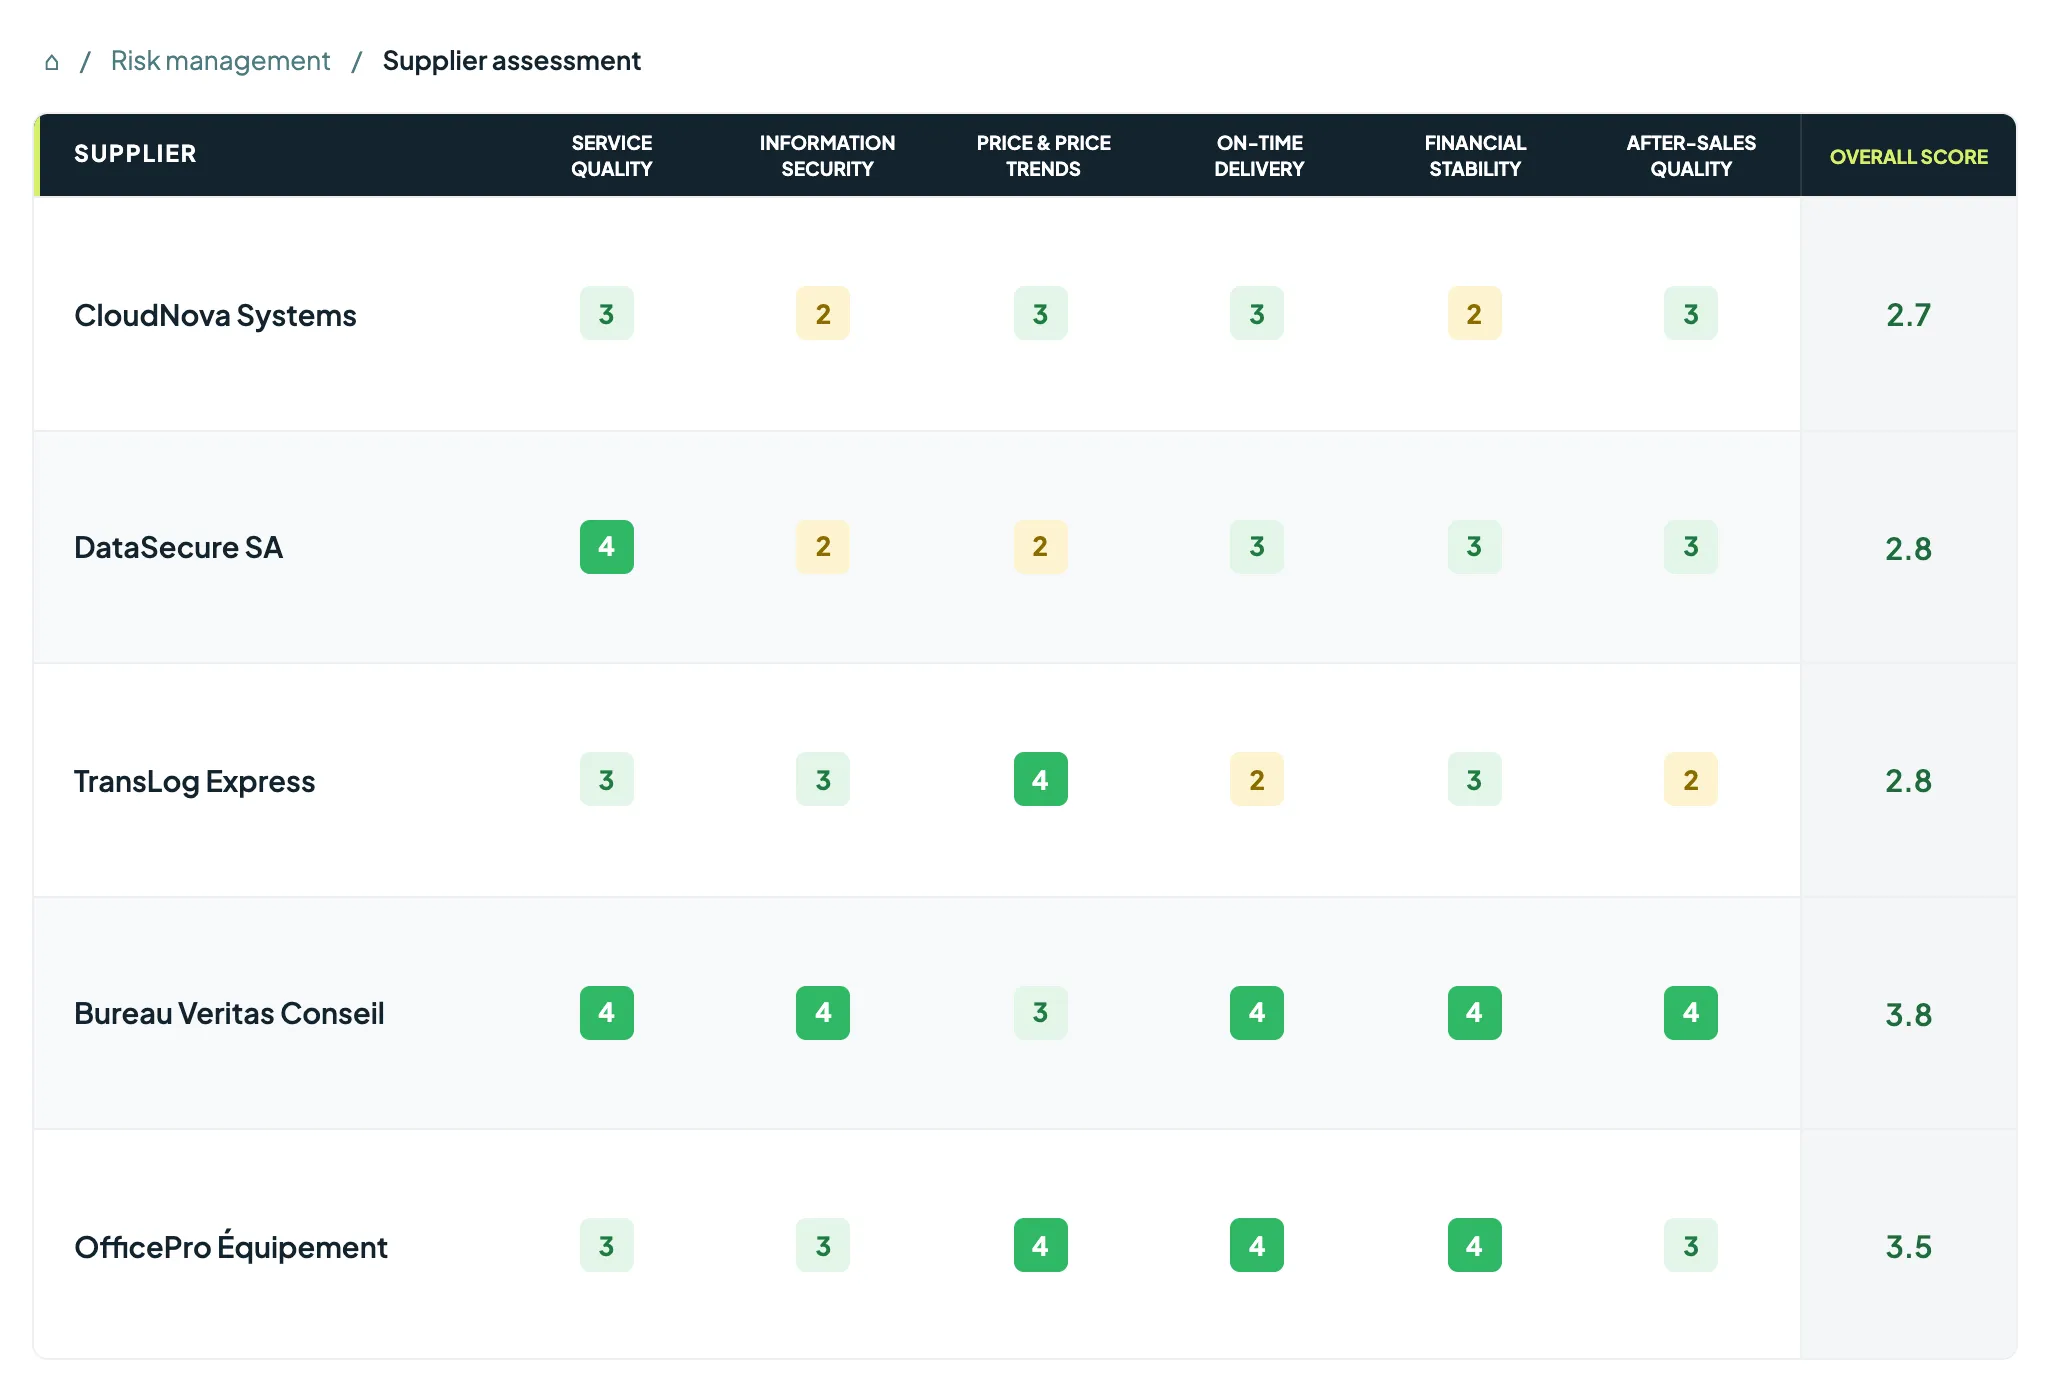
Task: Click the Information Security column header
Action: [x=827, y=156]
